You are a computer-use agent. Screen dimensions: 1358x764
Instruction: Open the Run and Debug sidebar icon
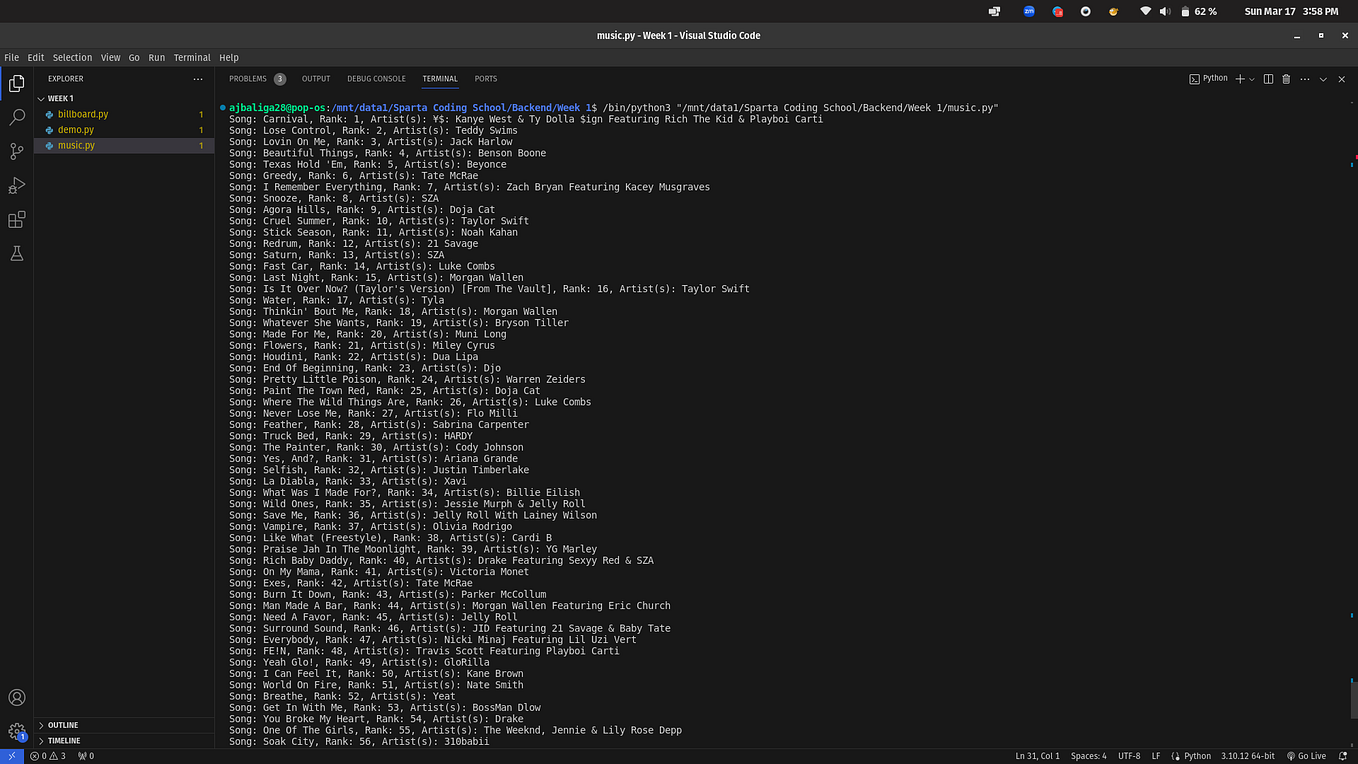click(16, 186)
